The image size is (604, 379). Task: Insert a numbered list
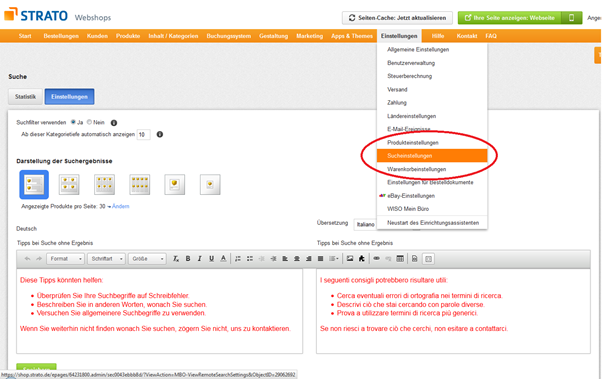point(238,259)
